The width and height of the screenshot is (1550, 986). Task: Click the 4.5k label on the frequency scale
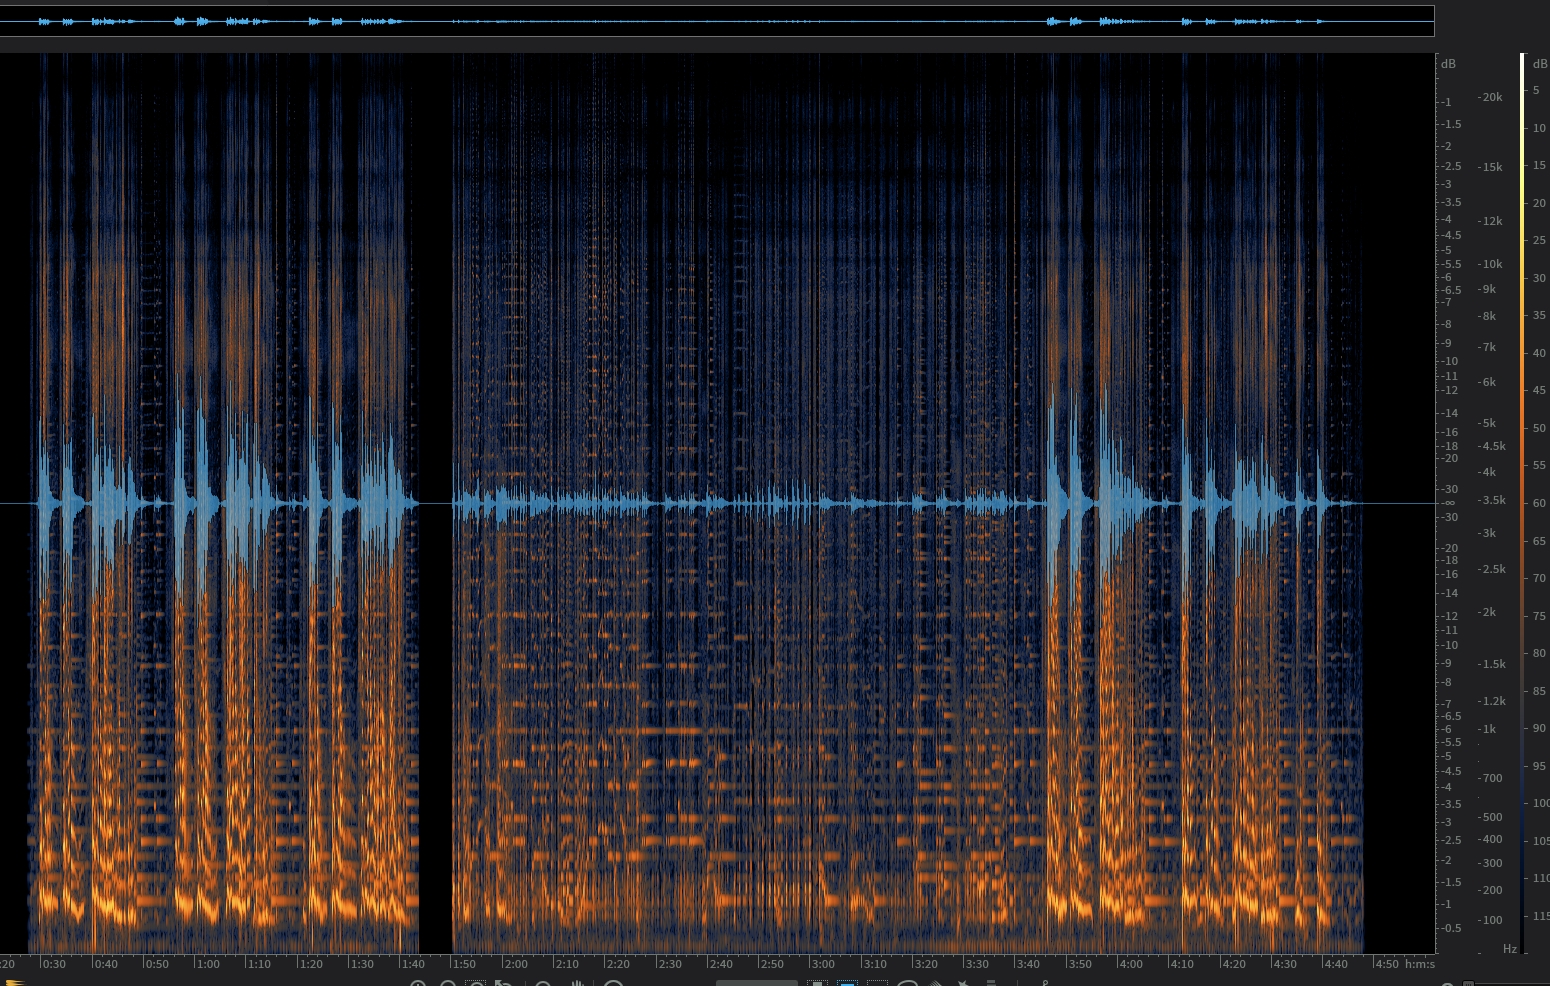tap(1494, 446)
